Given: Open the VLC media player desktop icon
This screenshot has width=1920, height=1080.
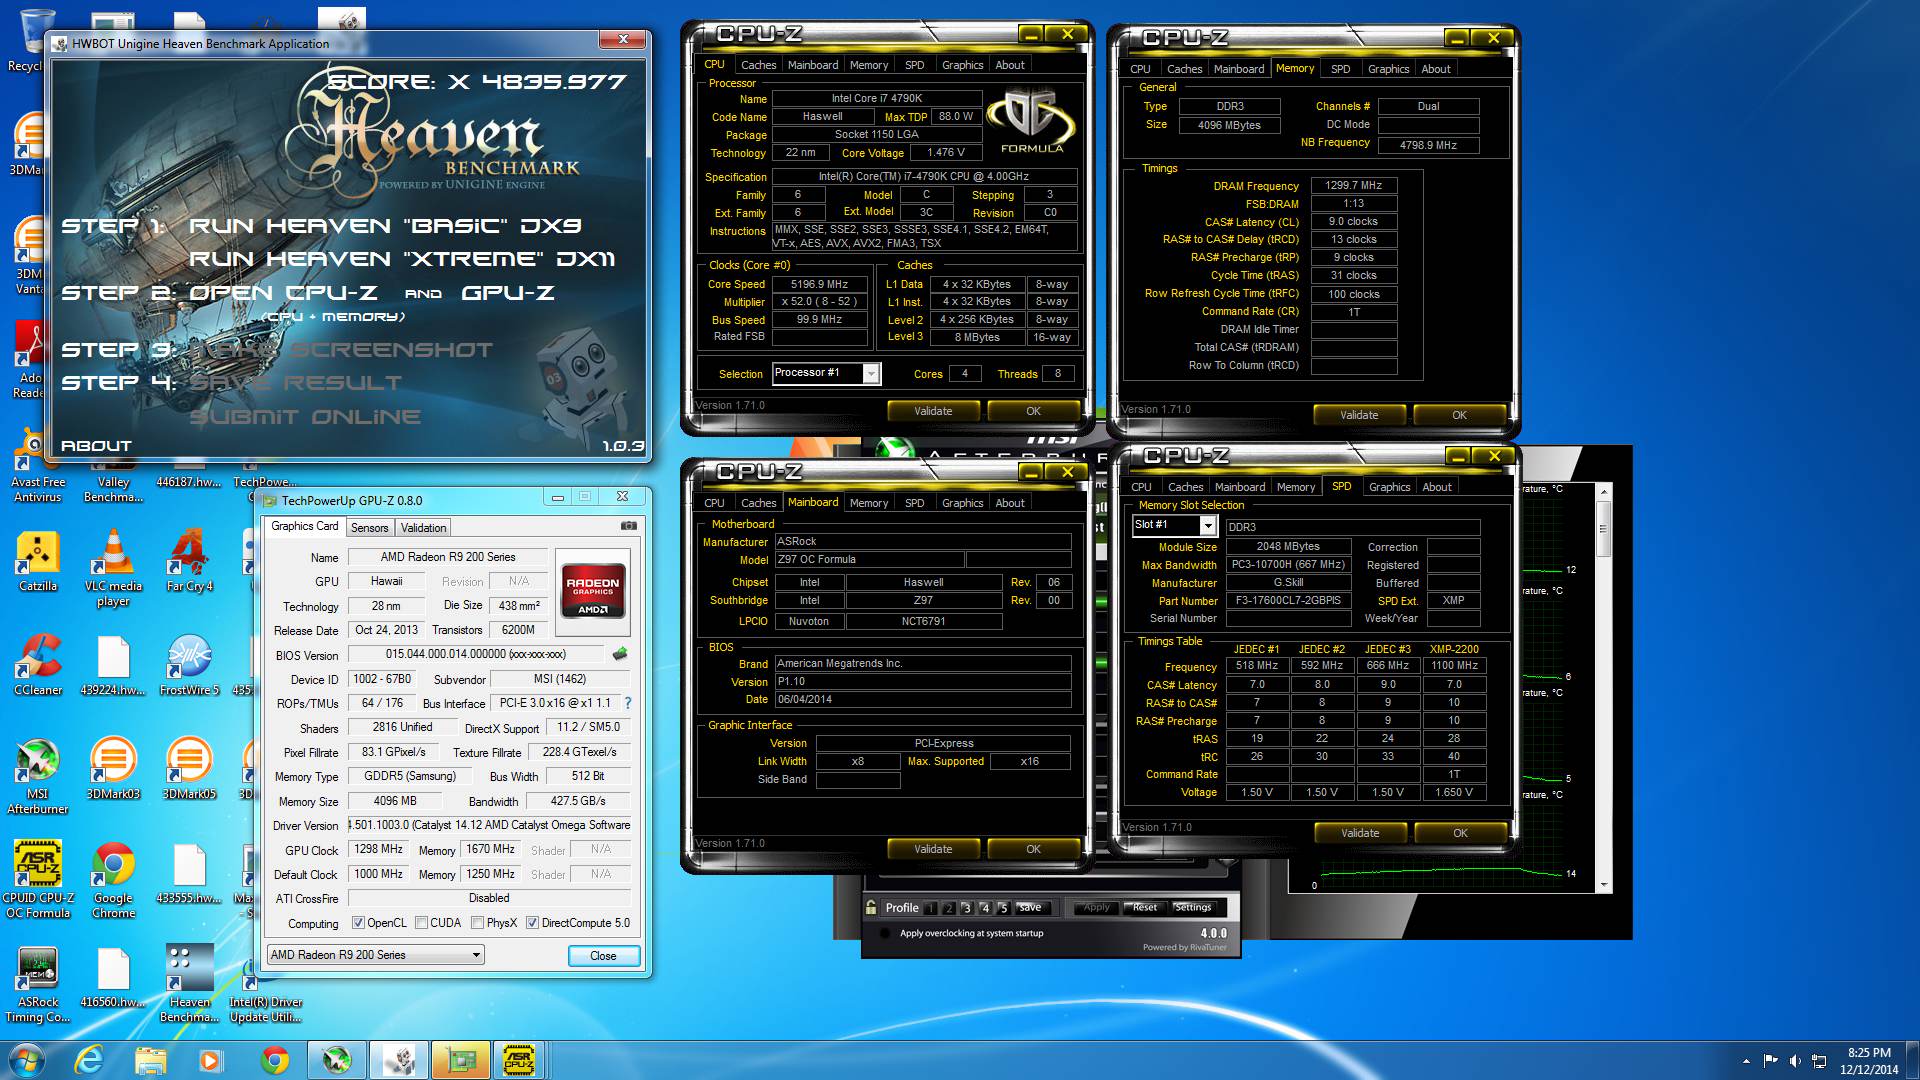Looking at the screenshot, I should pyautogui.click(x=113, y=568).
